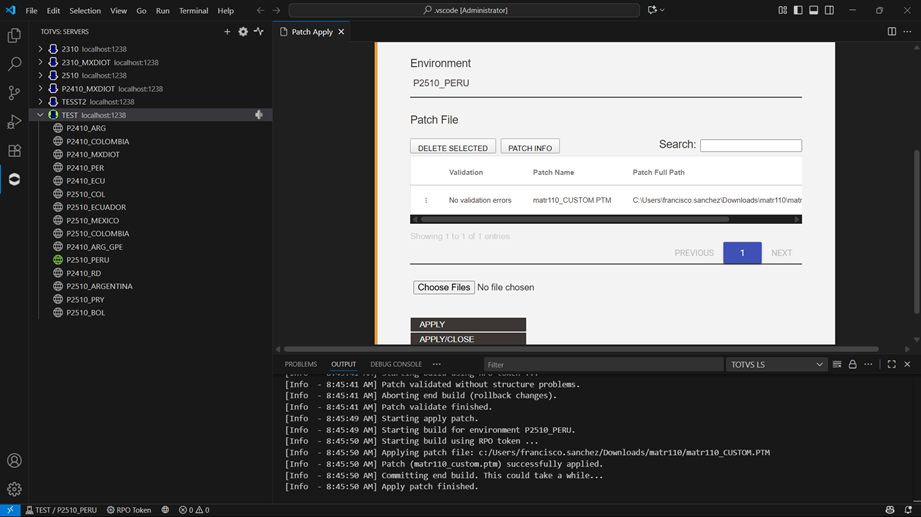Select the P2510_PERU environment in tree
The width and height of the screenshot is (921, 517).
(88, 260)
